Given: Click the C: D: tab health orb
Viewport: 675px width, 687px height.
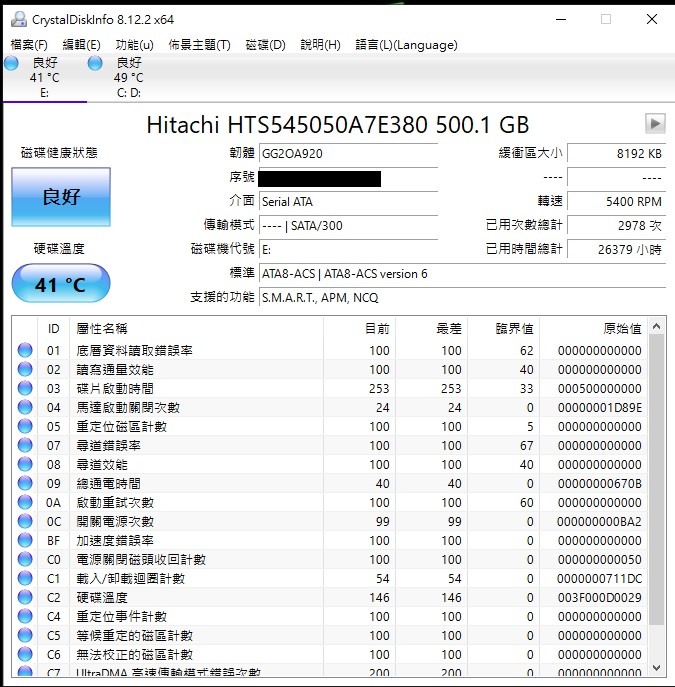Looking at the screenshot, I should point(95,63).
